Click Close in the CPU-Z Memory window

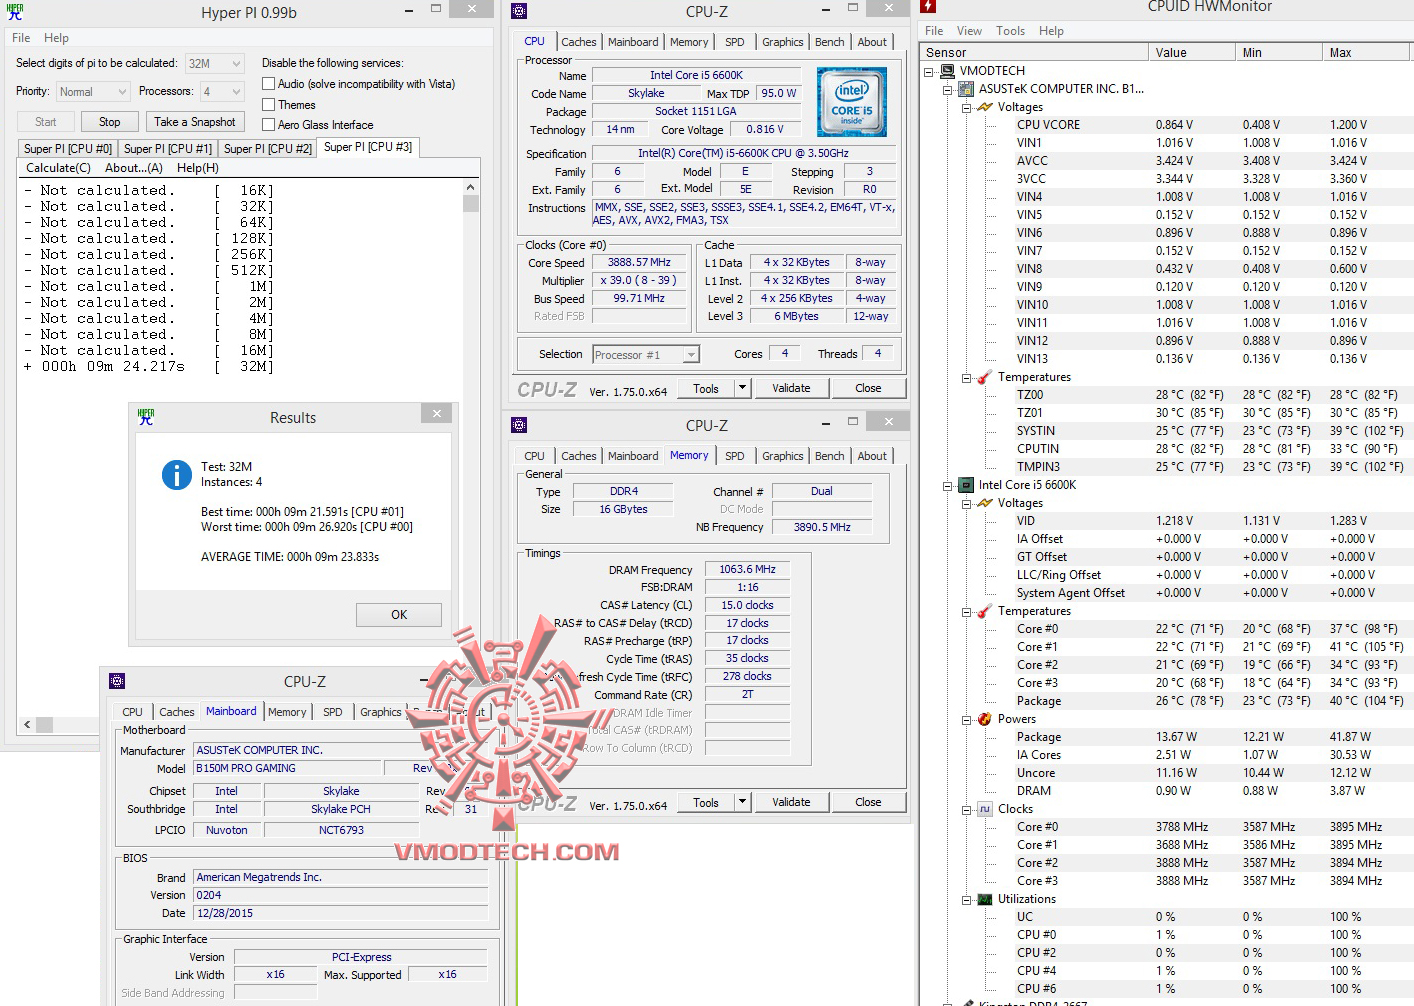[x=868, y=802]
